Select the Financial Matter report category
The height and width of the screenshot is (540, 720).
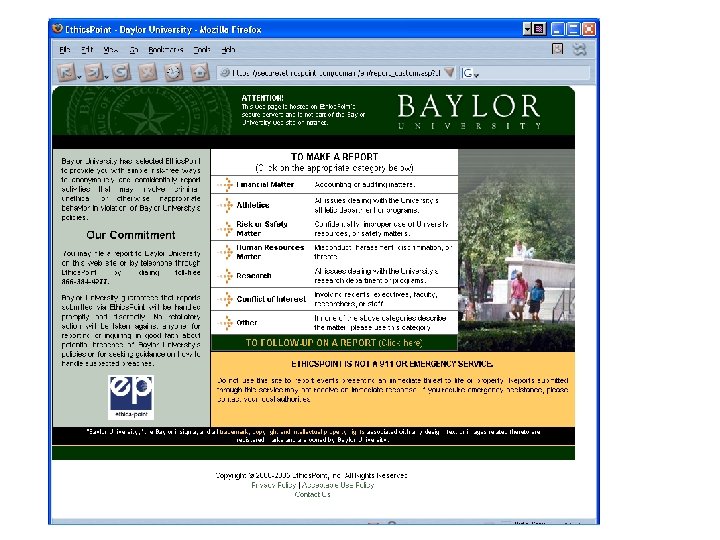tap(265, 185)
